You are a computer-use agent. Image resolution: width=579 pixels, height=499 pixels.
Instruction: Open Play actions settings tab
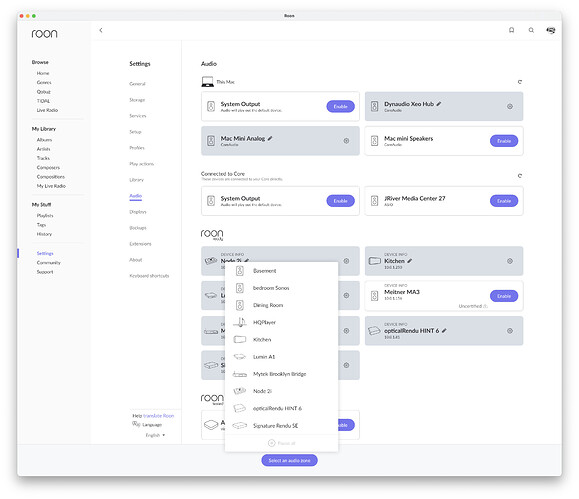click(141, 164)
